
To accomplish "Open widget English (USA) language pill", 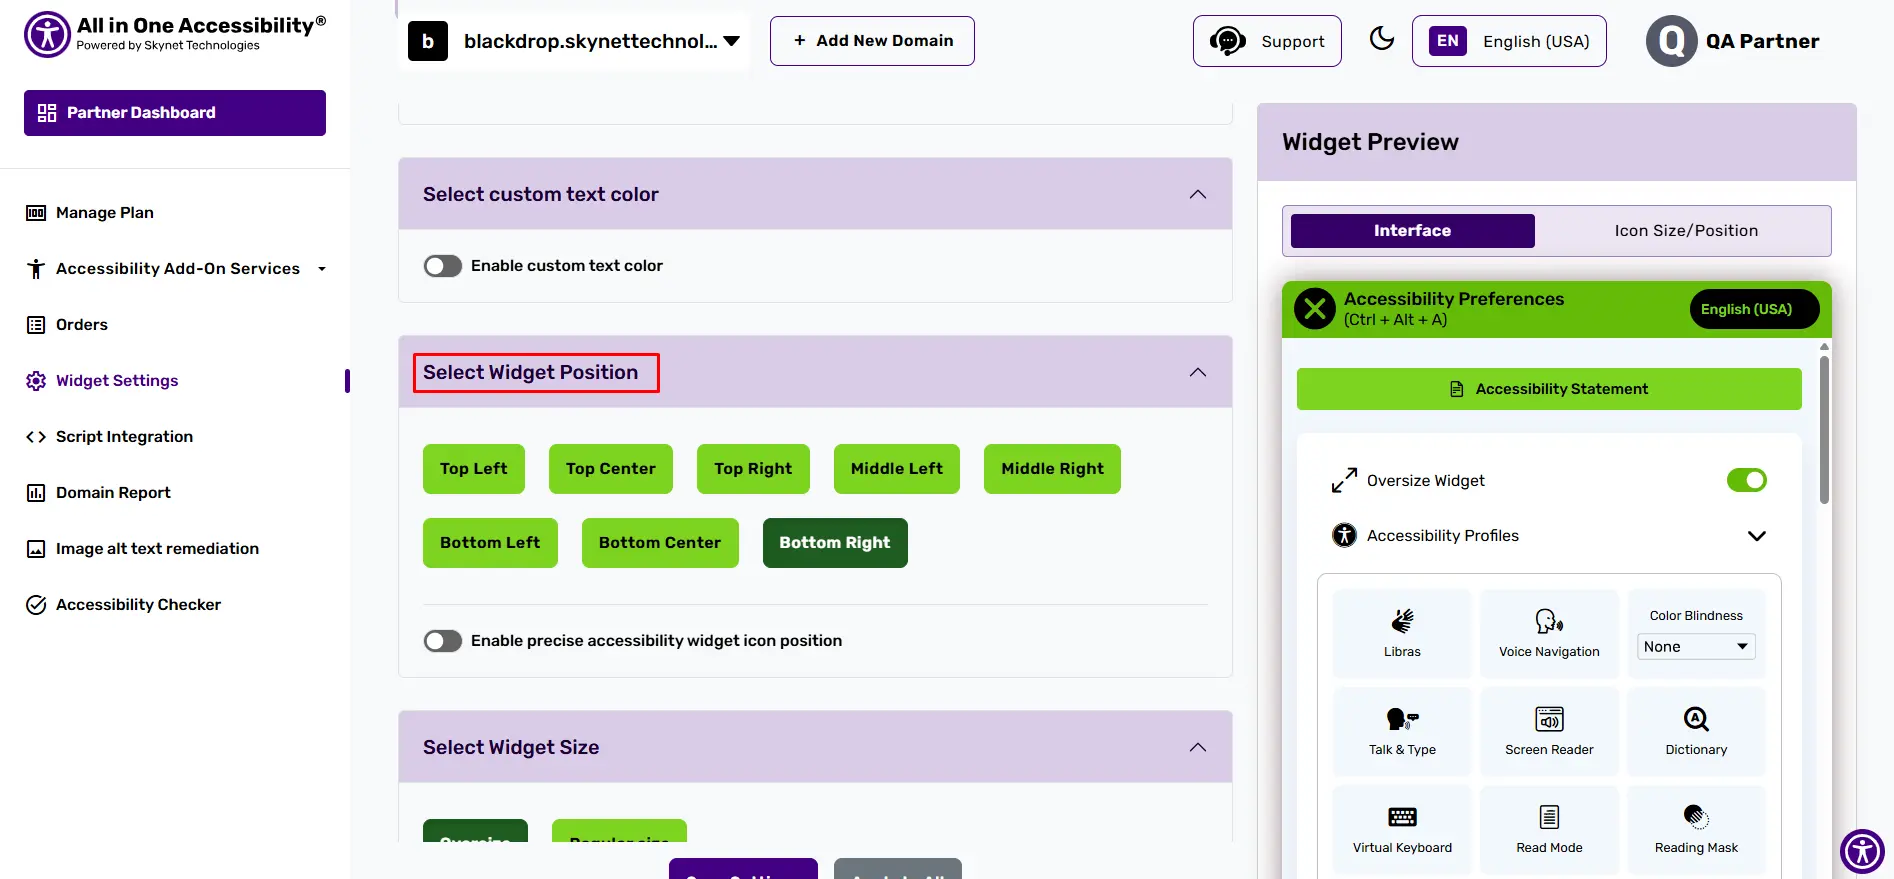I will pyautogui.click(x=1754, y=309).
